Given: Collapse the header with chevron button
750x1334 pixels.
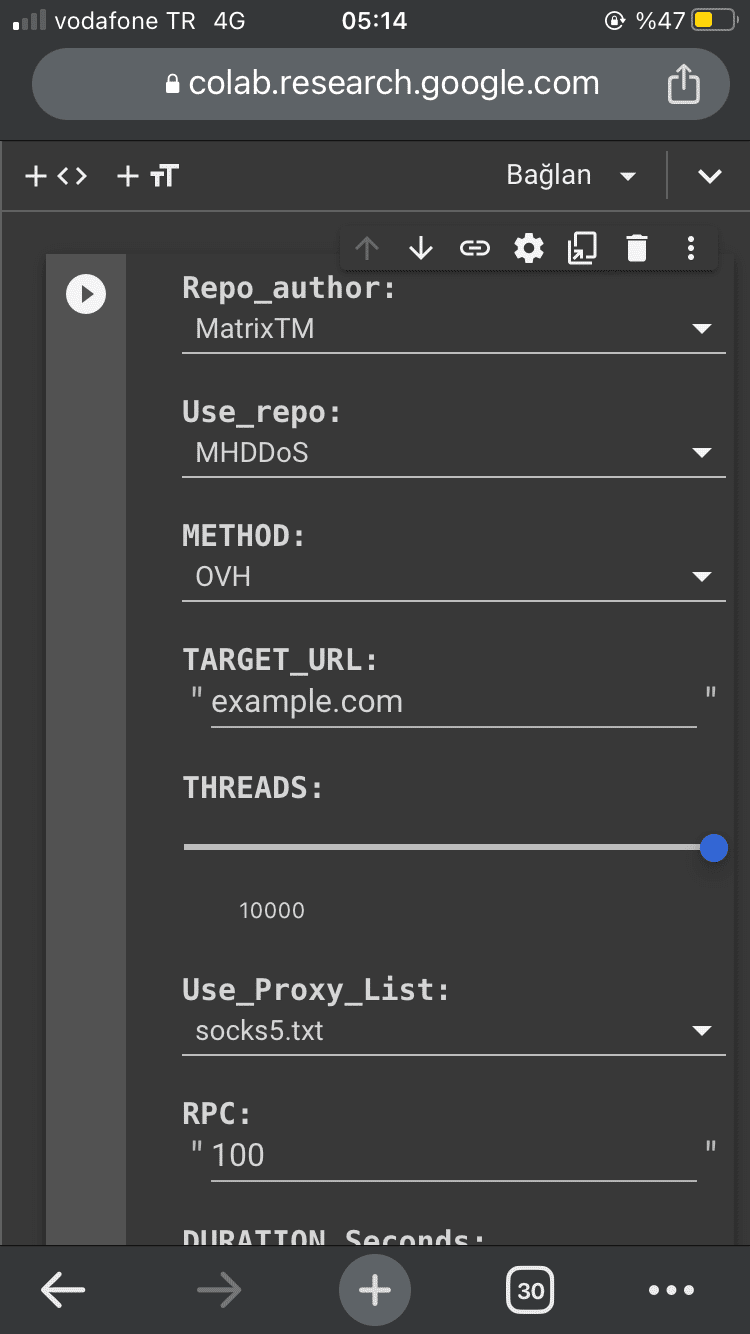Looking at the screenshot, I should (709, 177).
